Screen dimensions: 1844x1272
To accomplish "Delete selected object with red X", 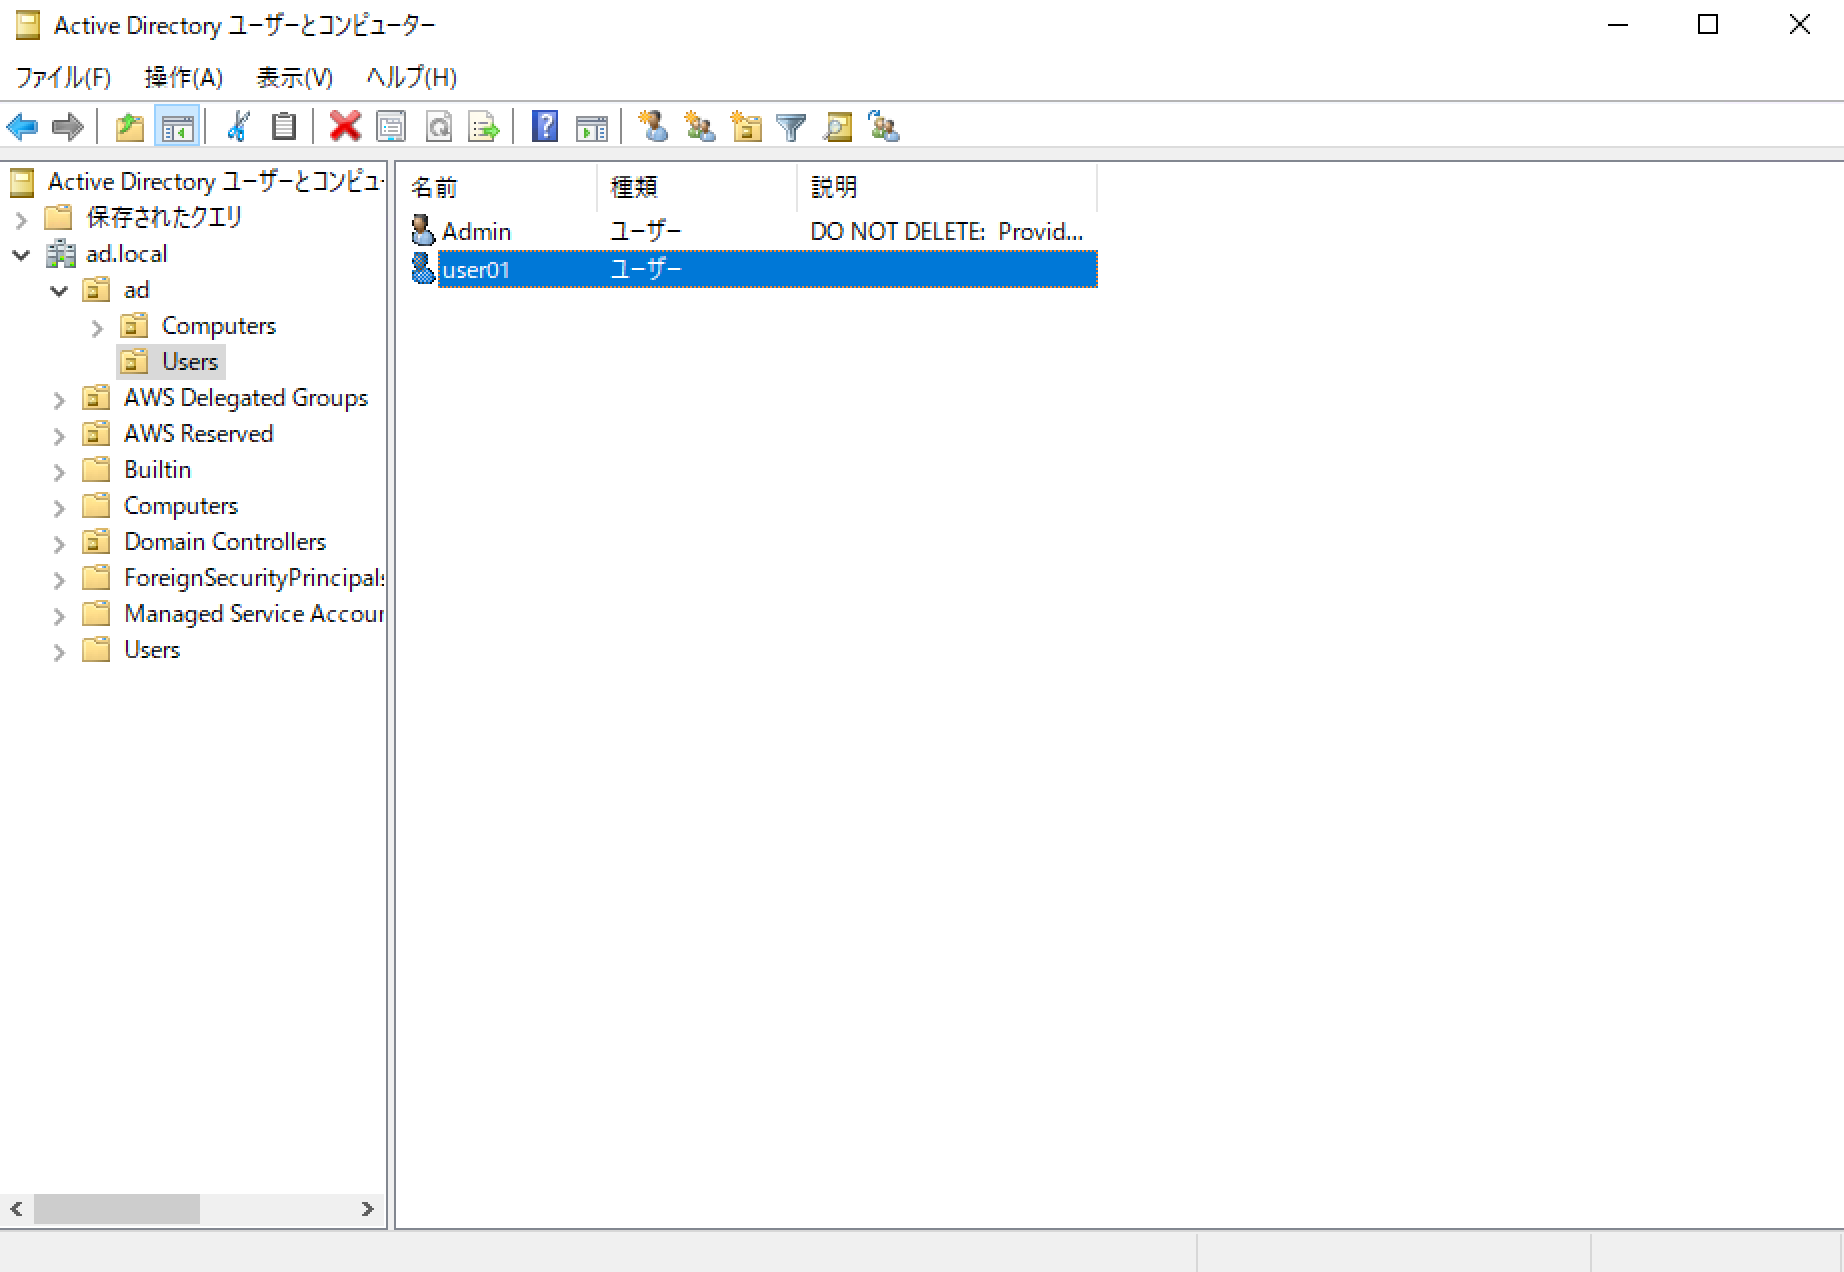I will pos(345,127).
